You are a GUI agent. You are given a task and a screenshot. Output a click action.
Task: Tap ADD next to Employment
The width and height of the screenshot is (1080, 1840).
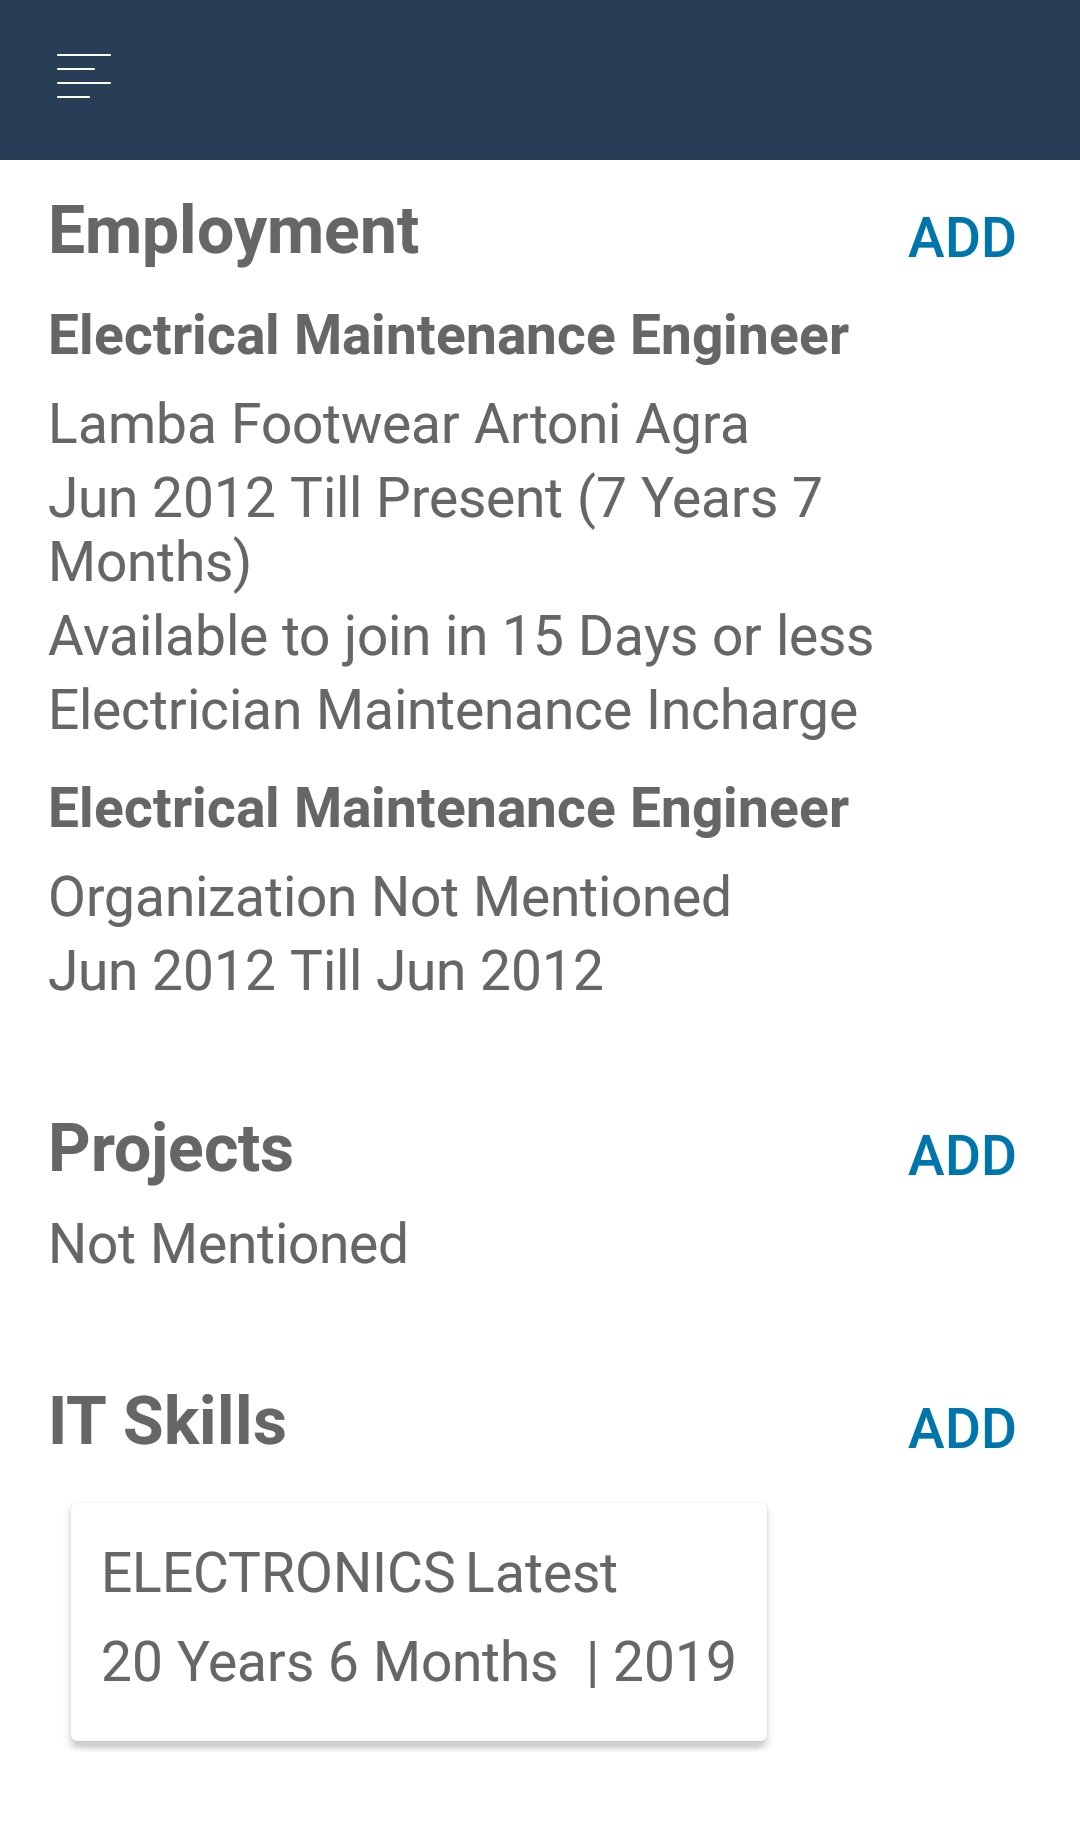tap(961, 239)
